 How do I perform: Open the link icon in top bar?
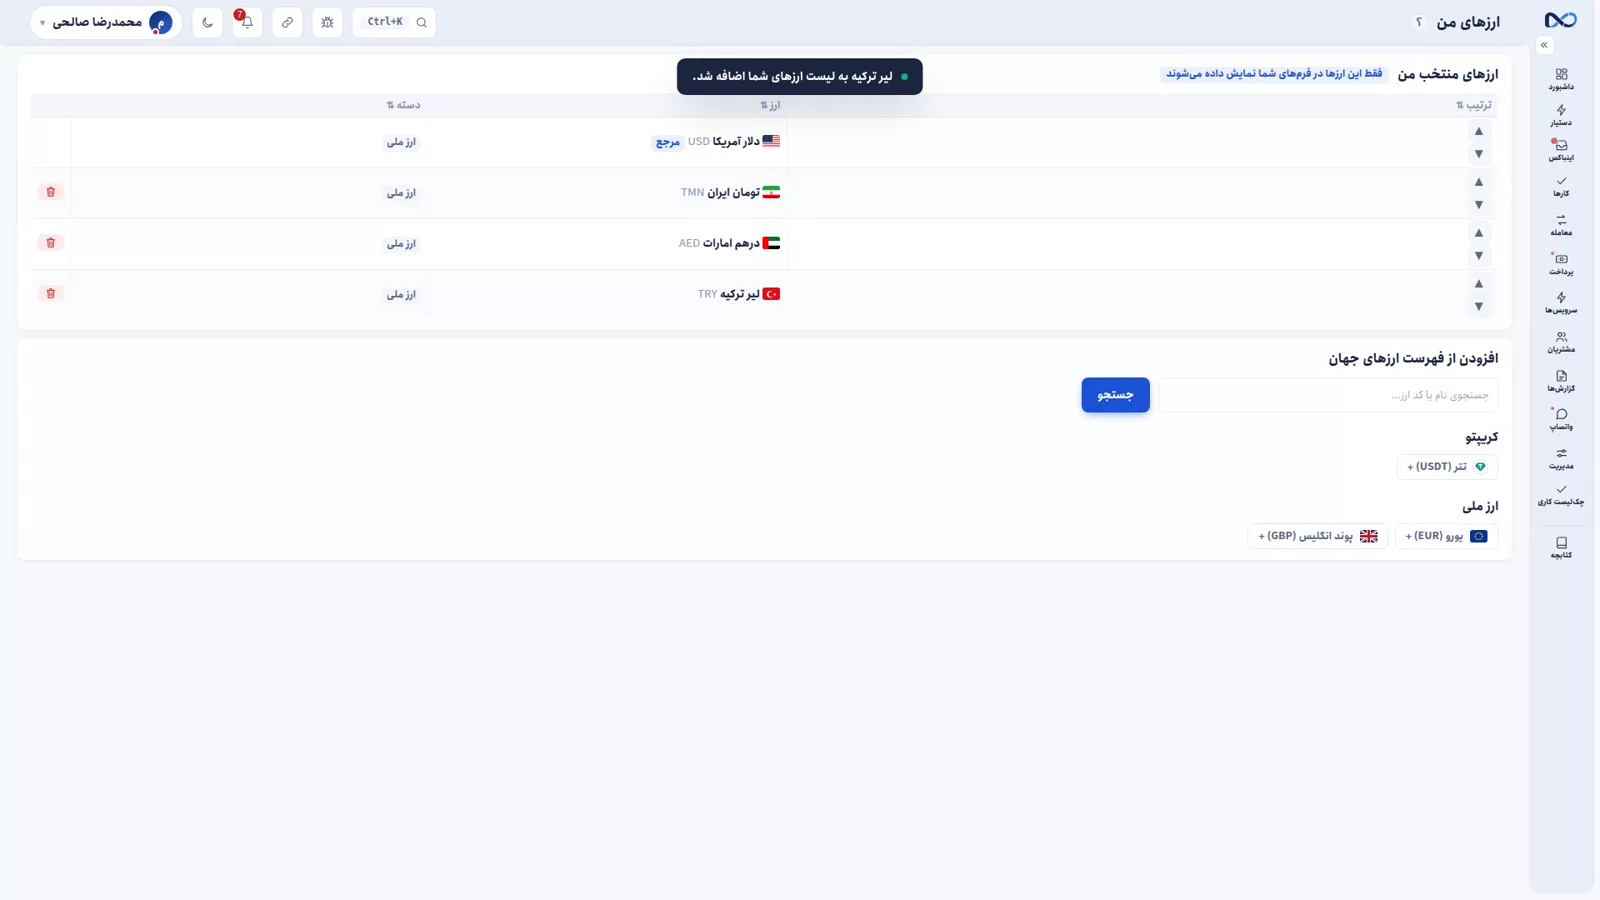pos(287,22)
